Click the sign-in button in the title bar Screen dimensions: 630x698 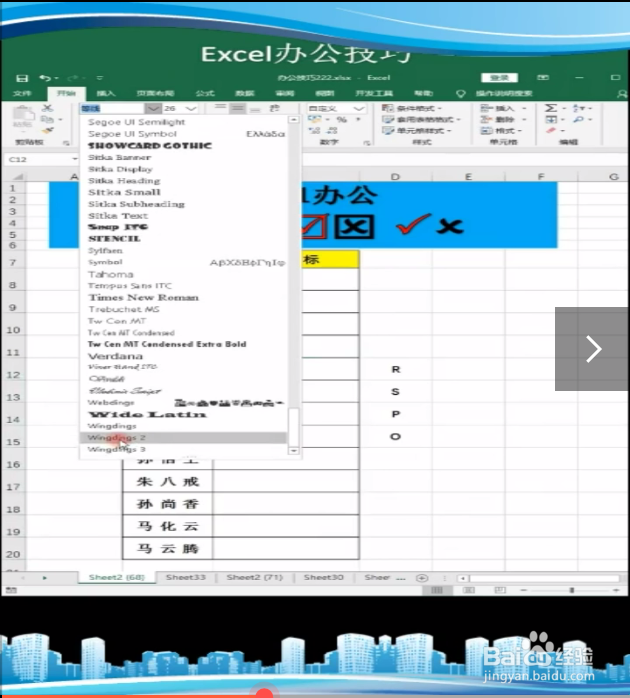(x=500, y=78)
